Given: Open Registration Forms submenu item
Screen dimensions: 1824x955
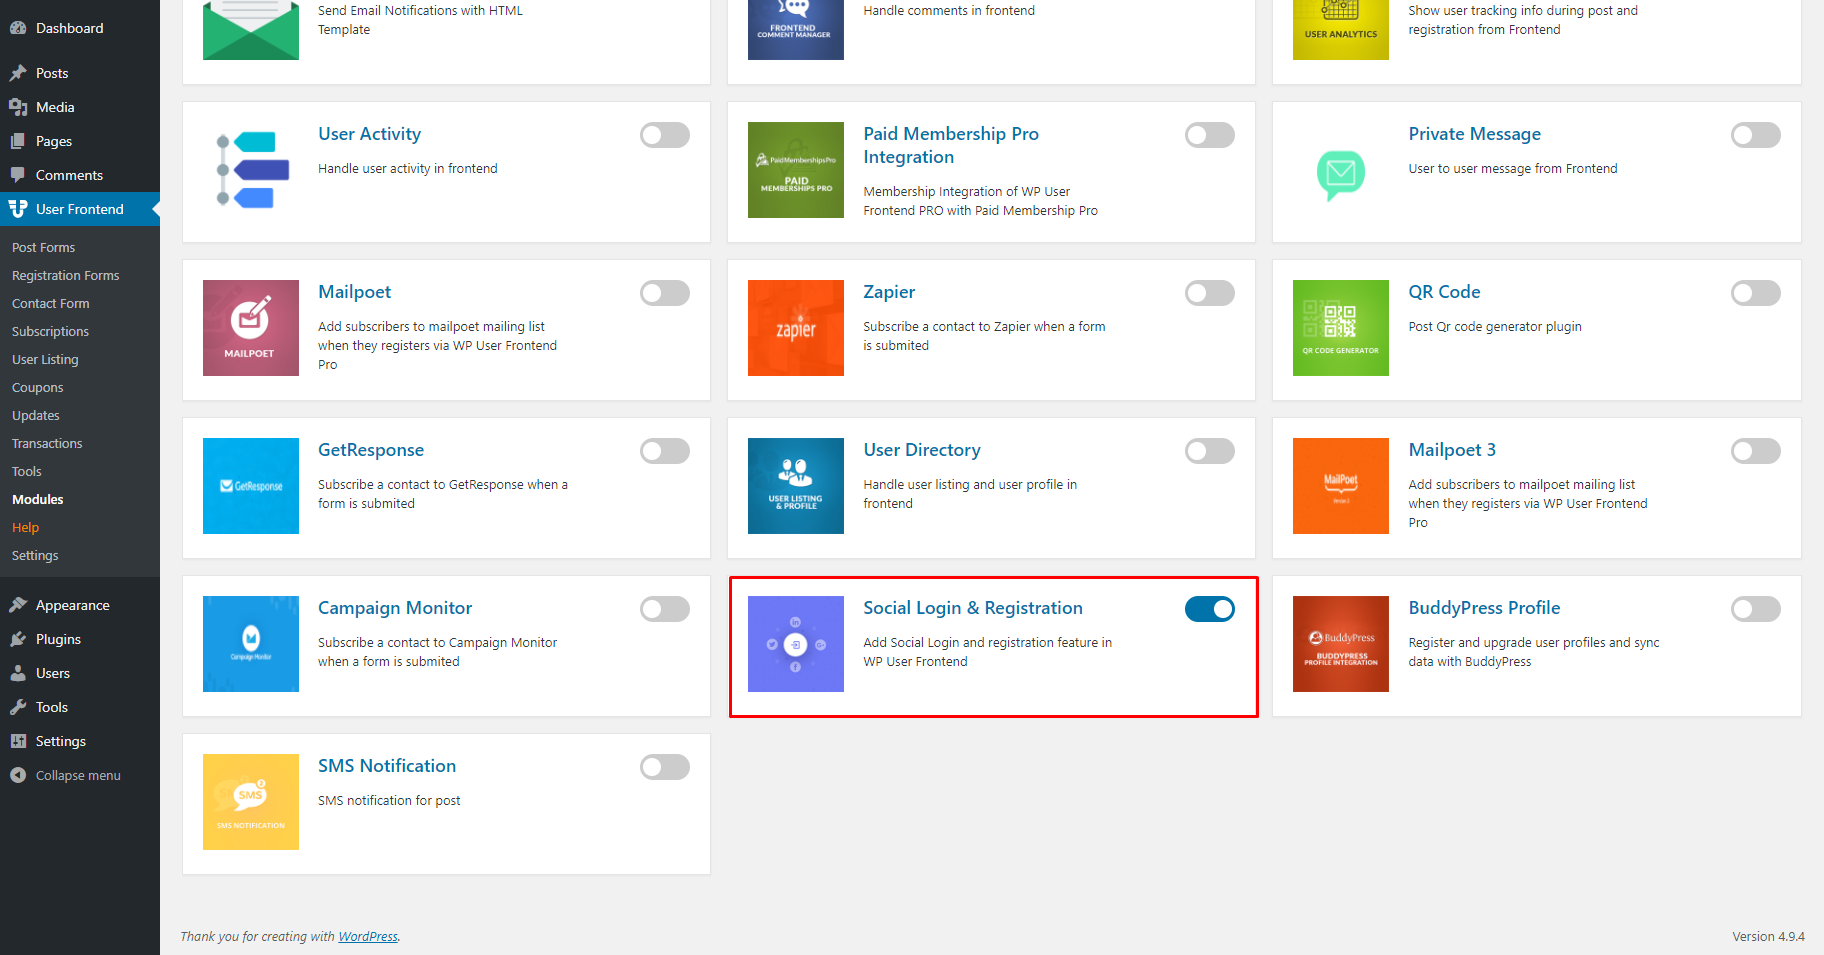Looking at the screenshot, I should (x=65, y=275).
